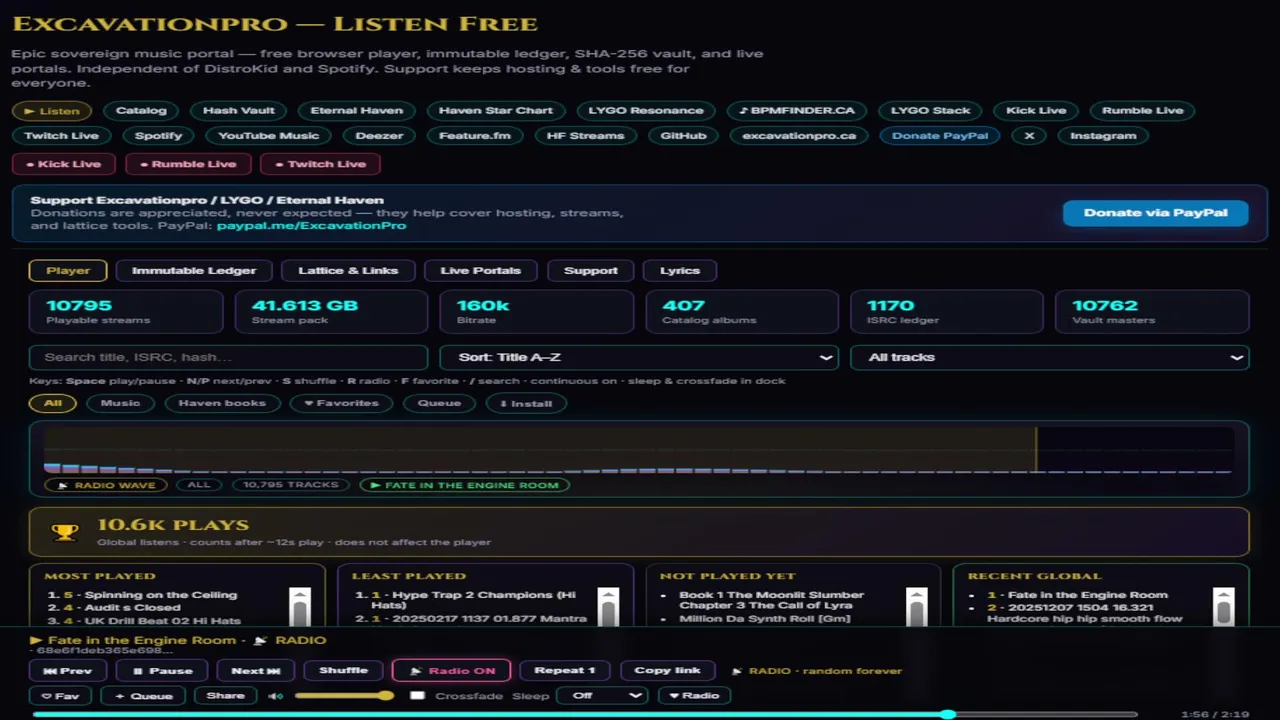Open the Catalog nav pill
The height and width of the screenshot is (720, 1280).
pos(141,111)
